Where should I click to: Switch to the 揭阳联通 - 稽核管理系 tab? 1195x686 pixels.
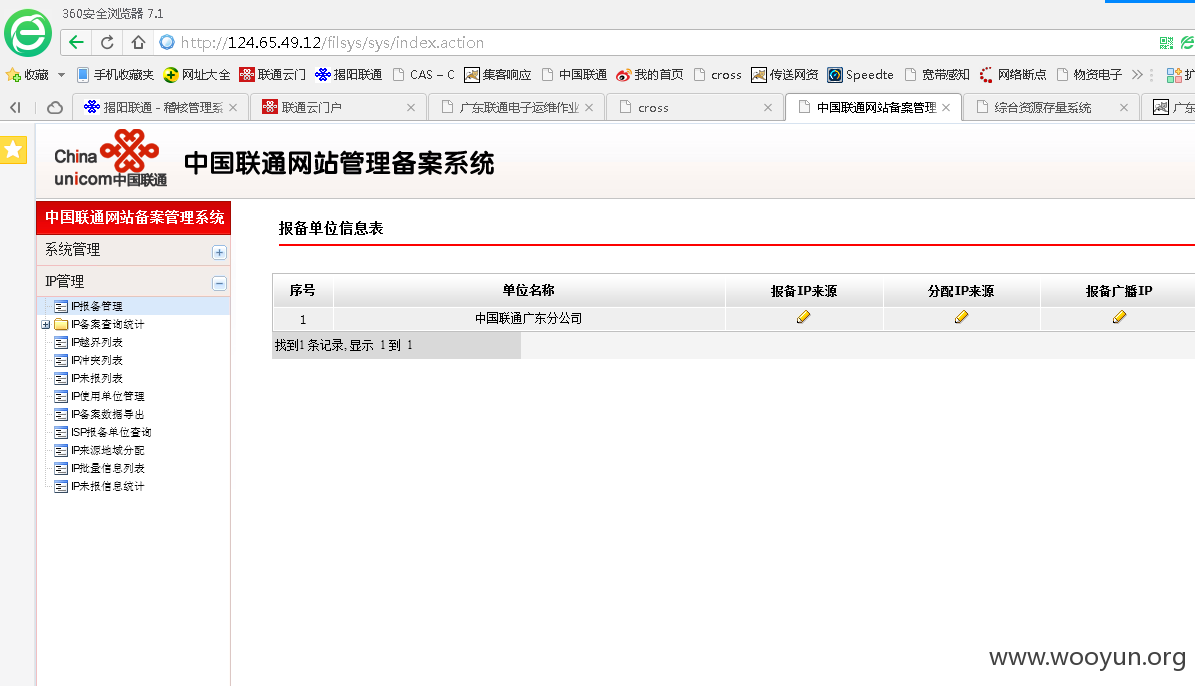tap(161, 107)
